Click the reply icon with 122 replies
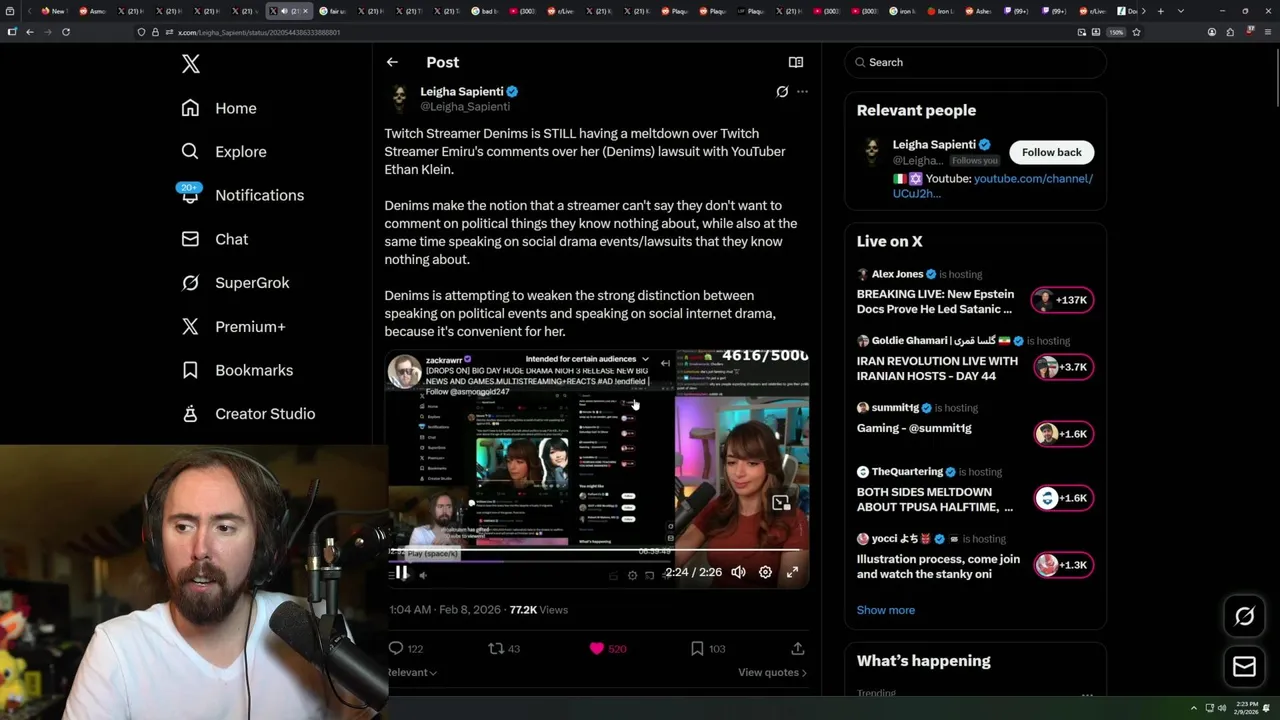This screenshot has width=1280, height=720. 396,649
